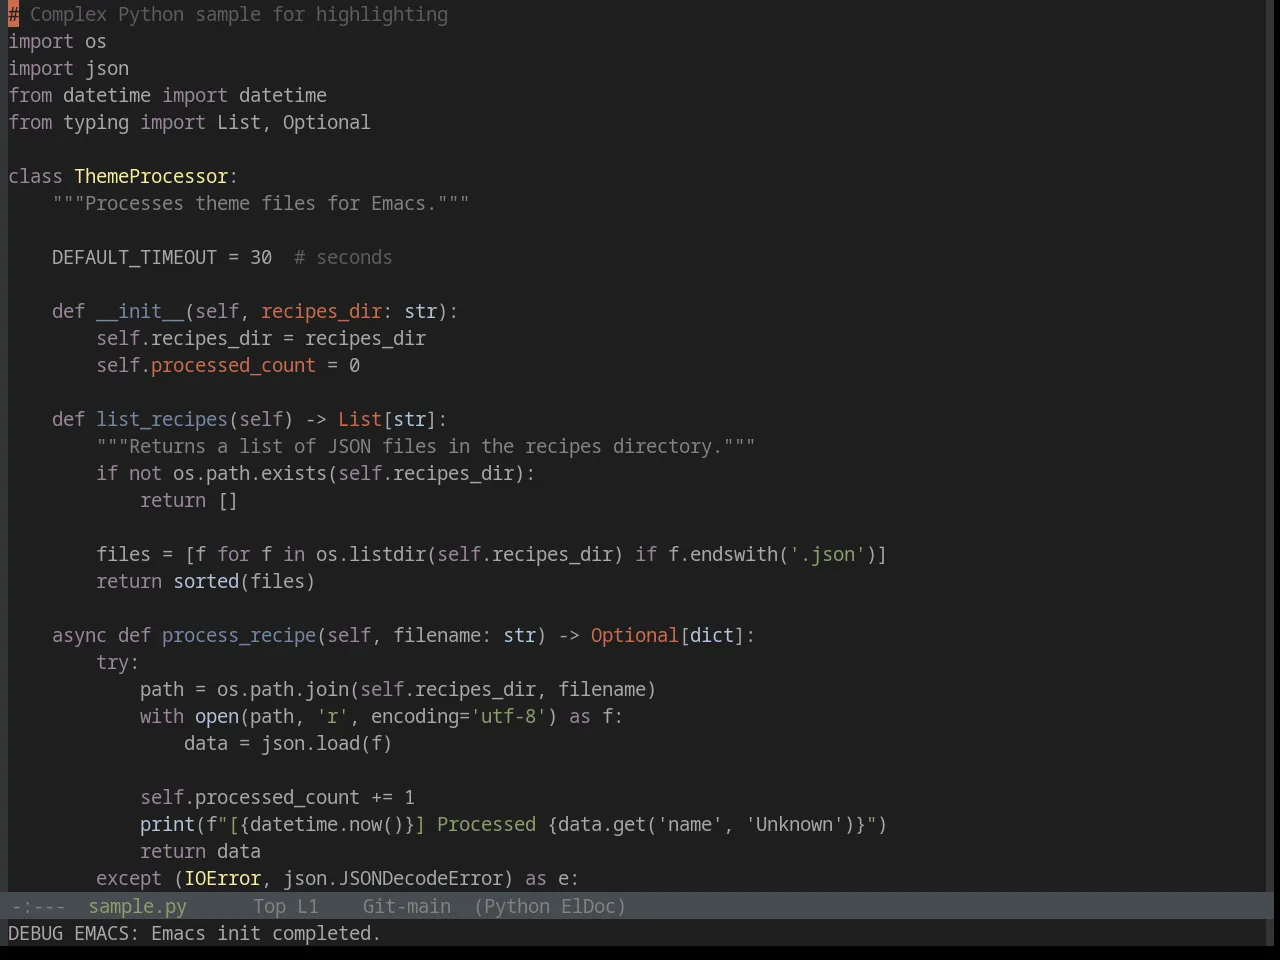This screenshot has height=960, width=1280.
Task: Click the word 'Processed' inside the f-string
Action: [x=486, y=824]
